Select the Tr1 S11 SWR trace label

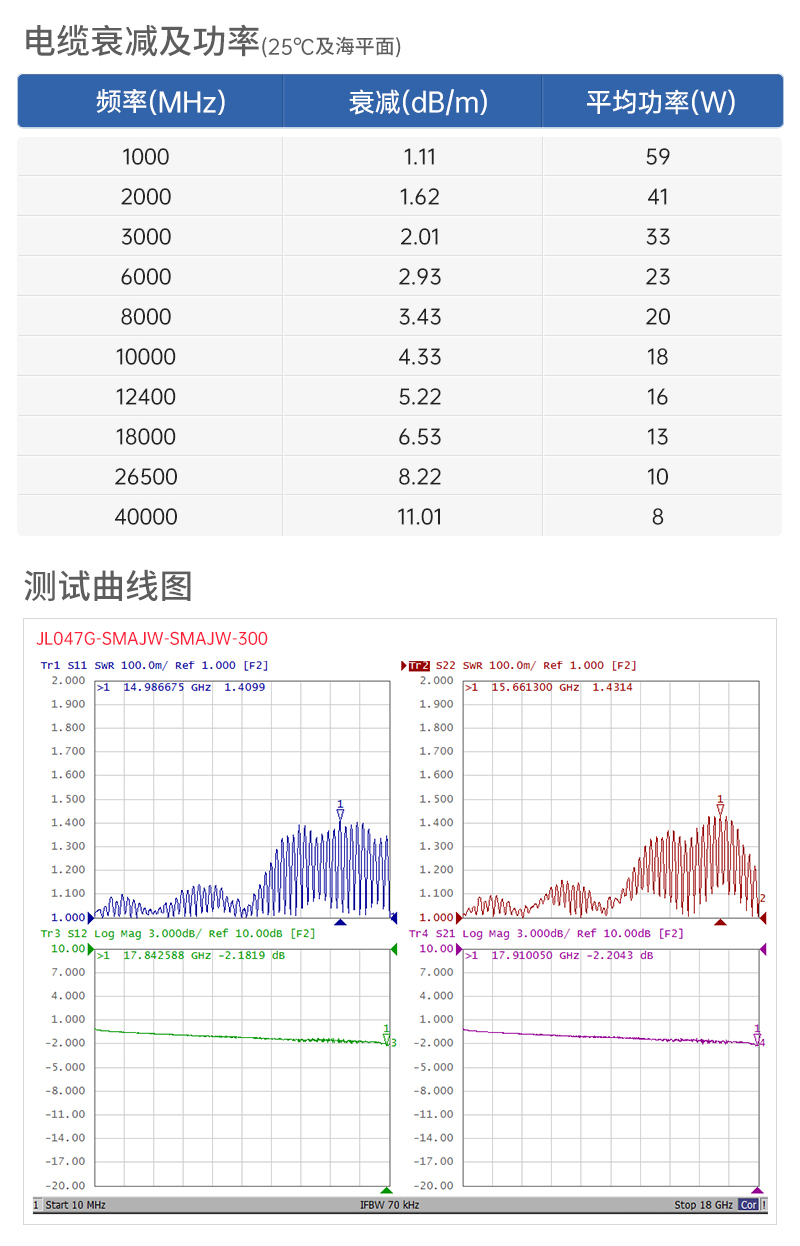coord(154,665)
